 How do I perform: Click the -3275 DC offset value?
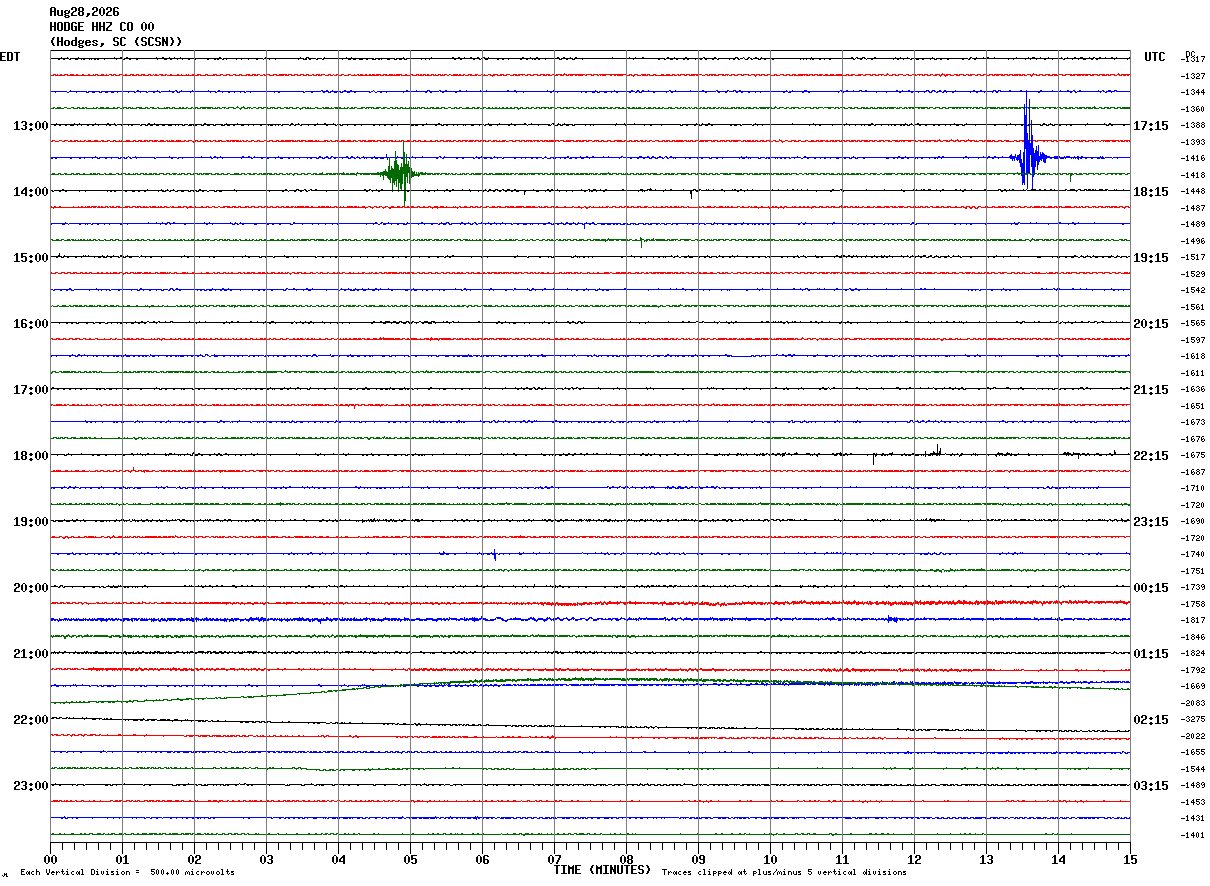[x=1192, y=720]
